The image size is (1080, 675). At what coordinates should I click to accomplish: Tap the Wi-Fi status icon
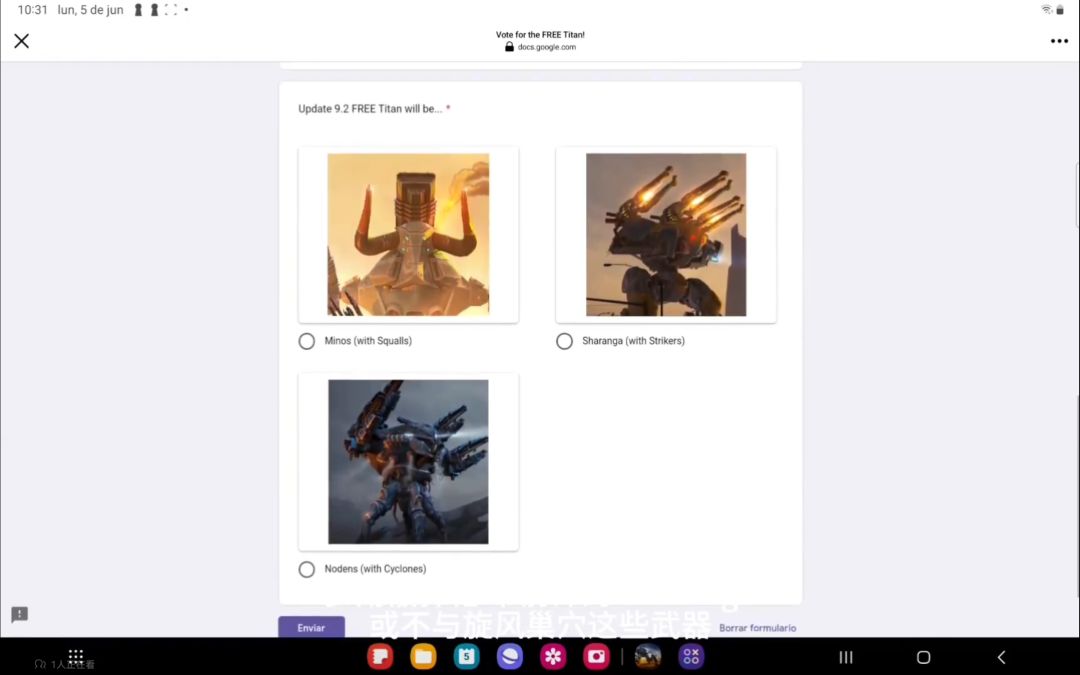tap(1046, 10)
